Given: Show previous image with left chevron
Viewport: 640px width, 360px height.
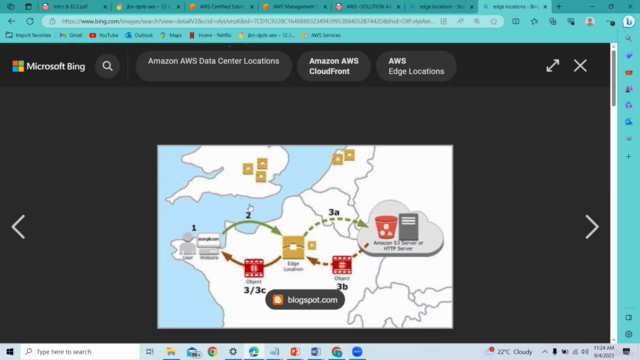Looking at the screenshot, I should (x=18, y=227).
